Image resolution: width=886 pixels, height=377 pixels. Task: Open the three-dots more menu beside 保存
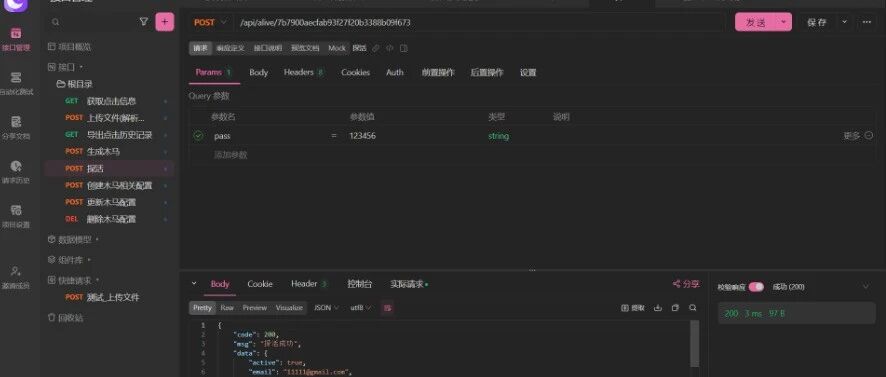point(867,22)
